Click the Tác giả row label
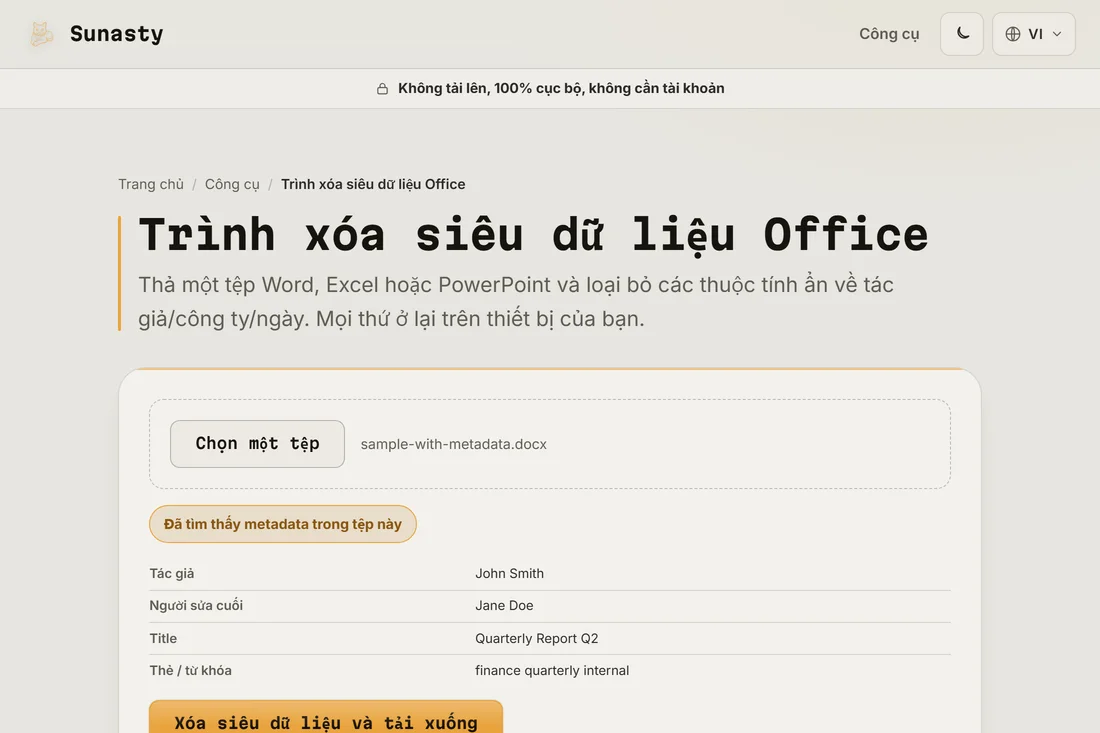Image resolution: width=1100 pixels, height=733 pixels. (172, 573)
